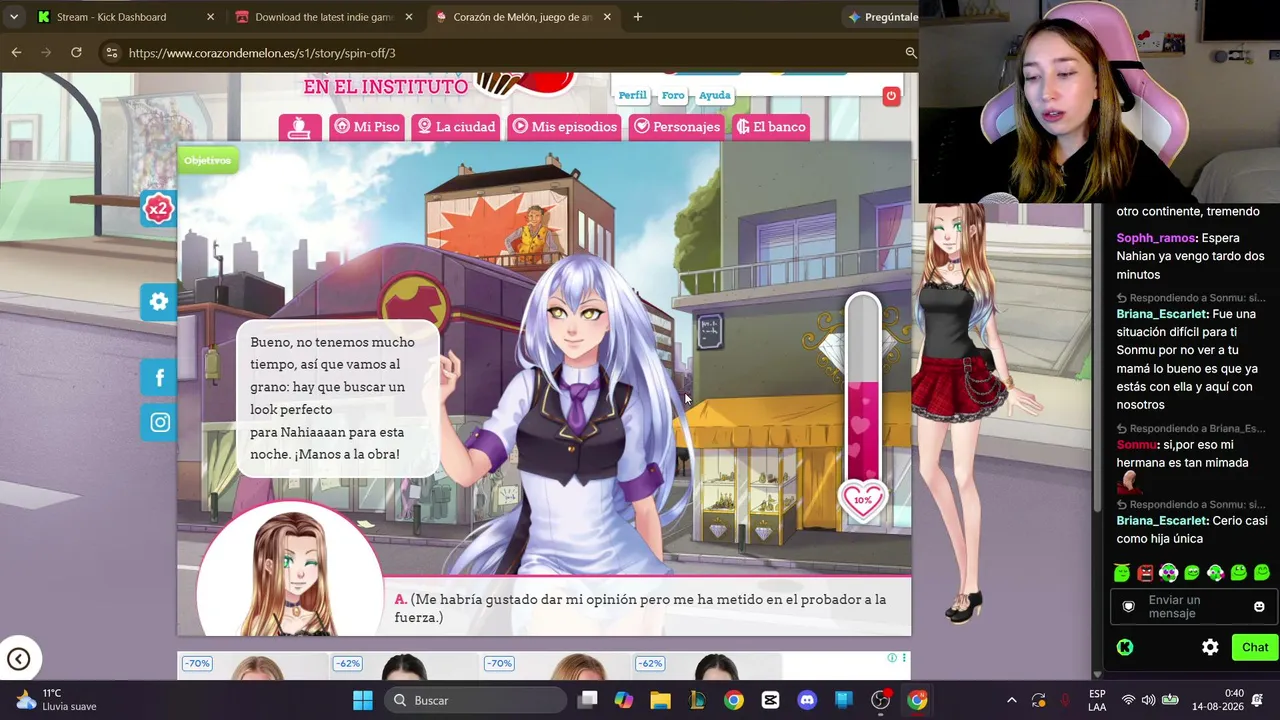Open chat settings gear
The height and width of the screenshot is (720, 1280).
coord(1210,647)
